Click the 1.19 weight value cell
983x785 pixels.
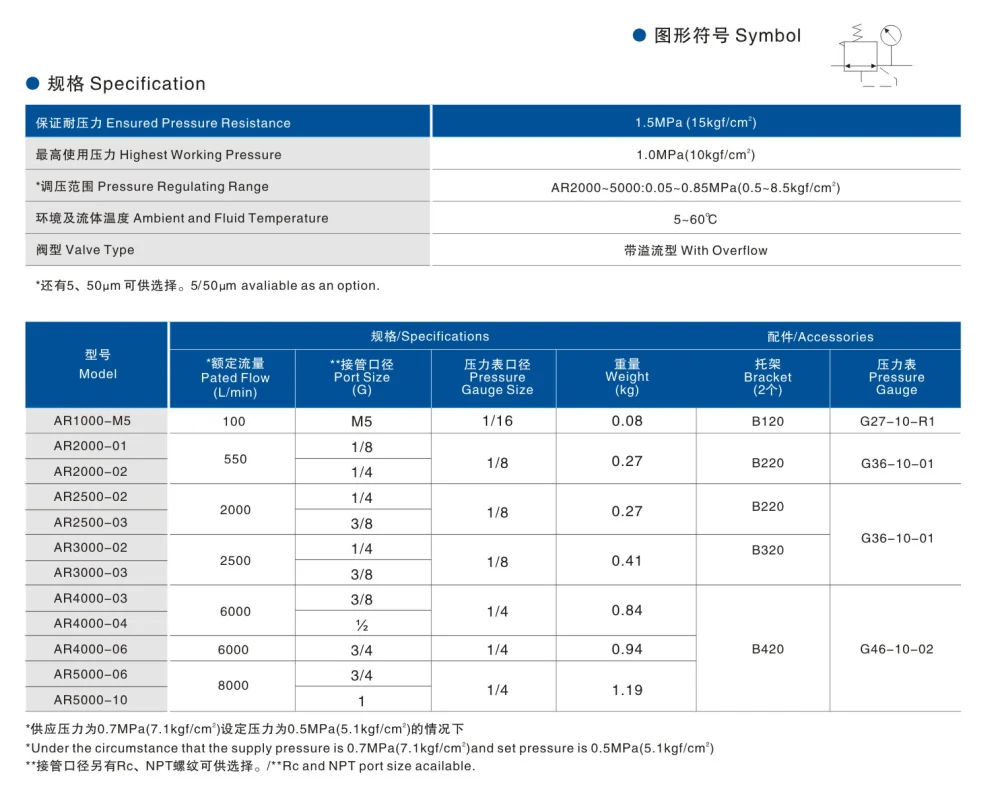[x=627, y=690]
